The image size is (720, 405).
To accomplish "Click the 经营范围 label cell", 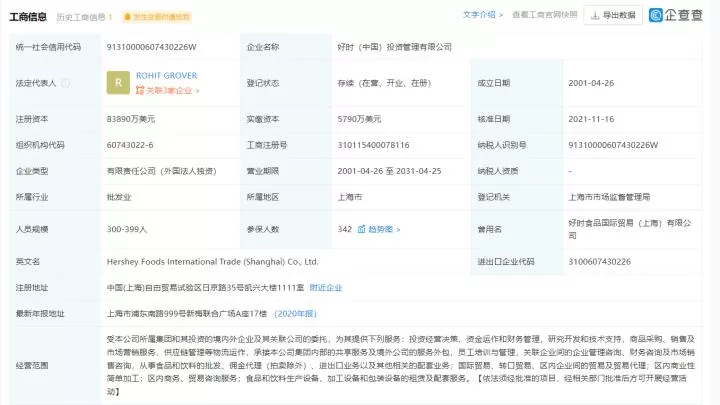I will 55,366.
